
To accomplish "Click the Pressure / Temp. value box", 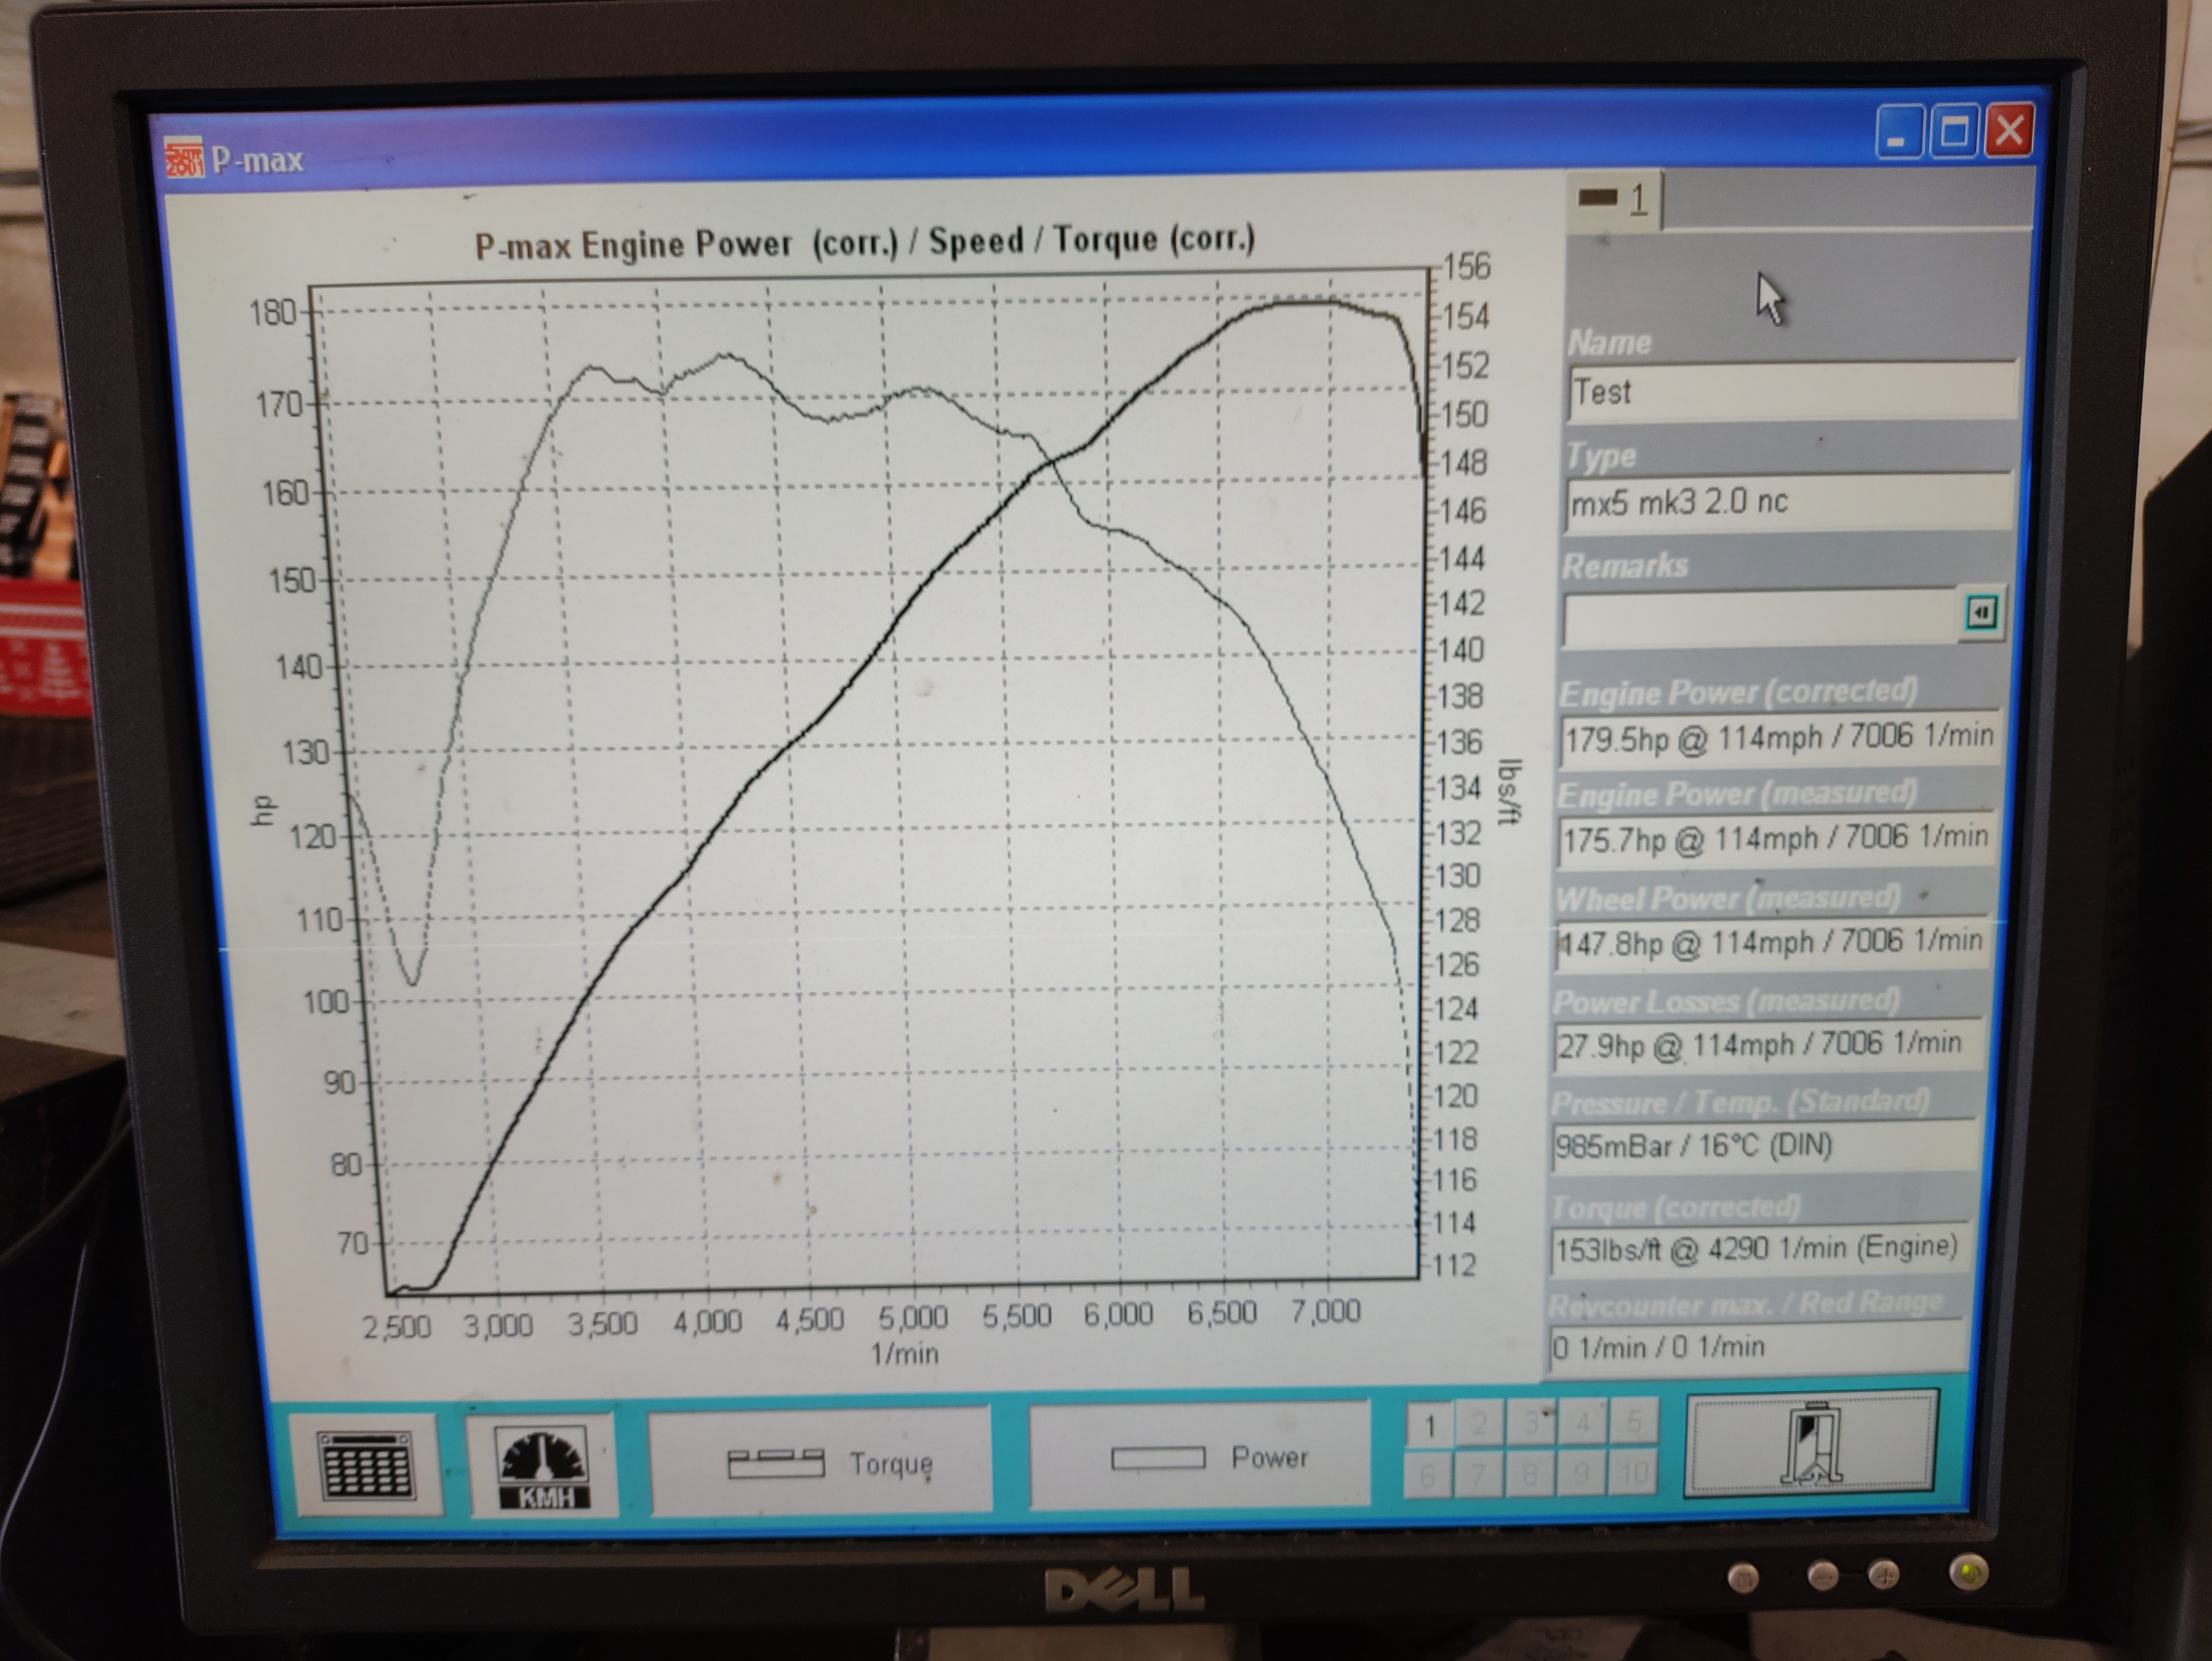I will [1762, 1145].
